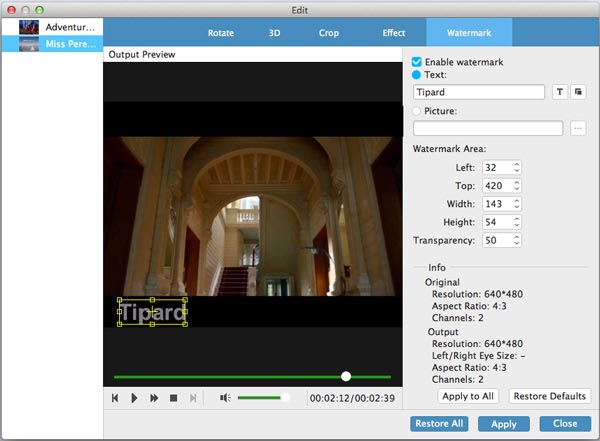Click the Apply to All button
The width and height of the screenshot is (600, 441).
[471, 396]
